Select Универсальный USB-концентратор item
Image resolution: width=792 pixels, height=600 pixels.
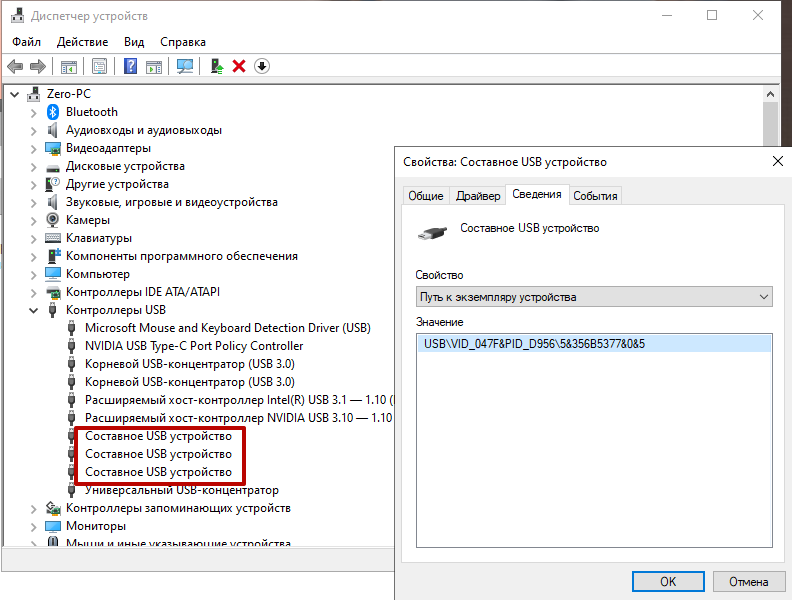(182, 490)
